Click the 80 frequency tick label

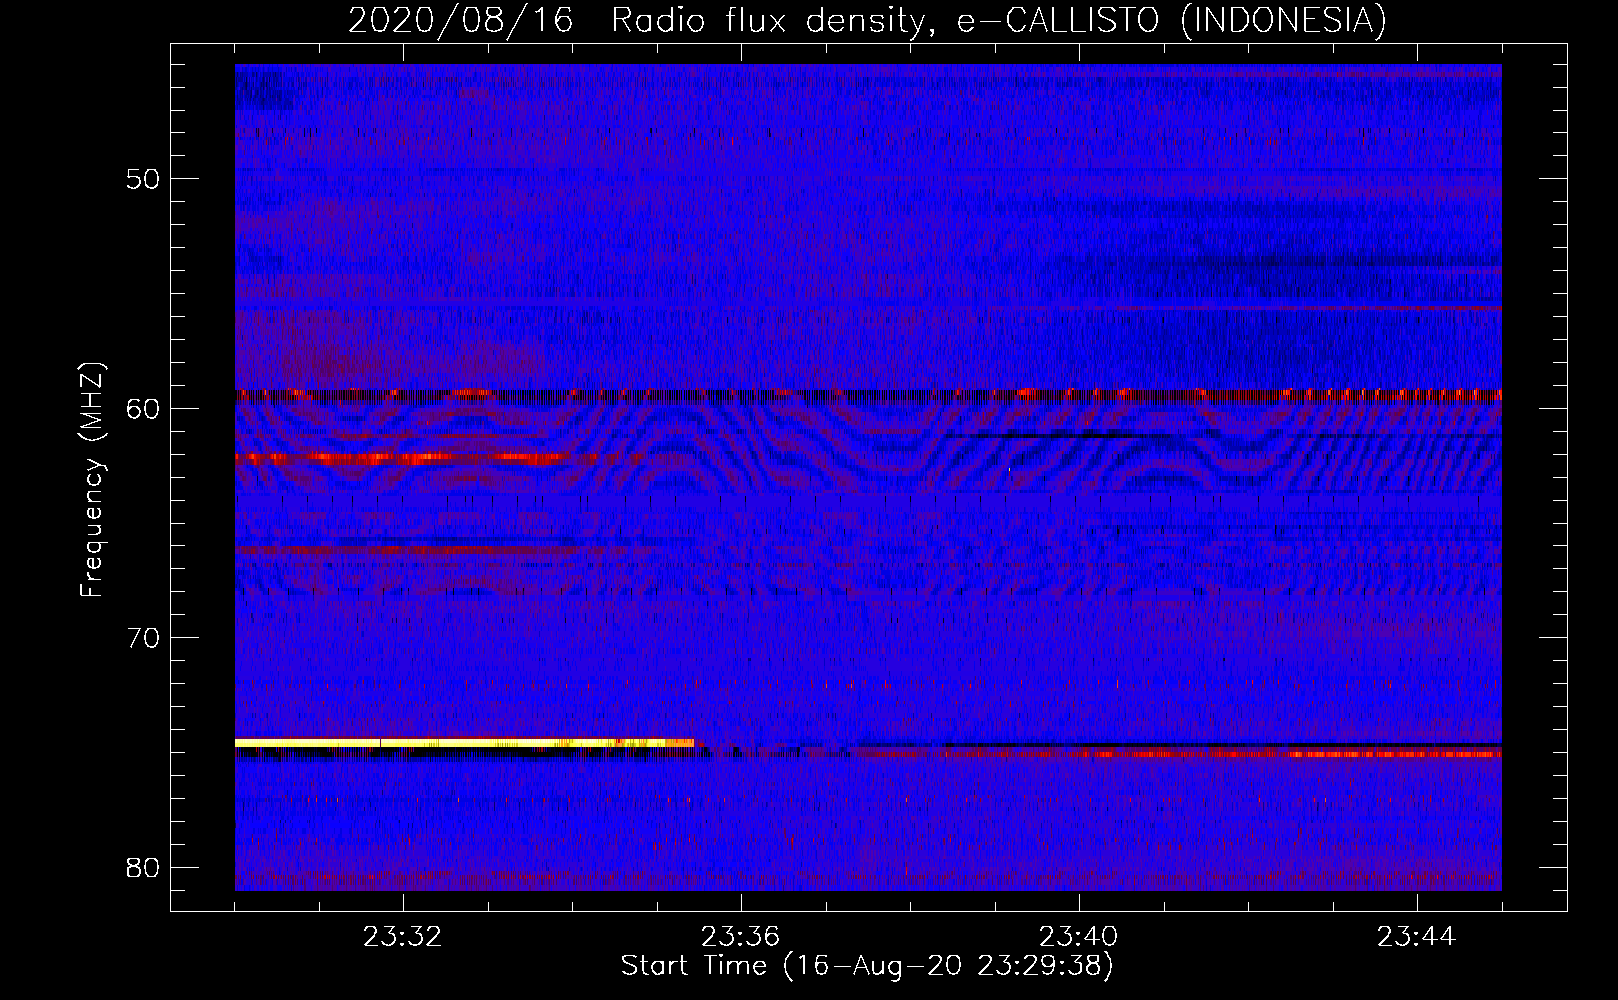pyautogui.click(x=143, y=866)
